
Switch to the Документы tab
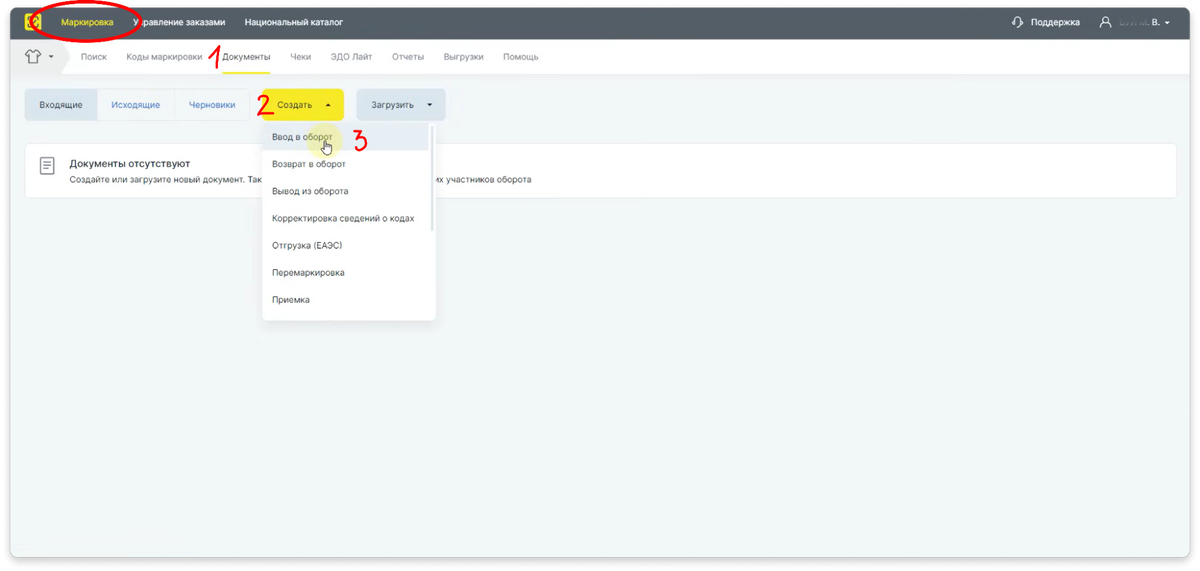coord(246,57)
